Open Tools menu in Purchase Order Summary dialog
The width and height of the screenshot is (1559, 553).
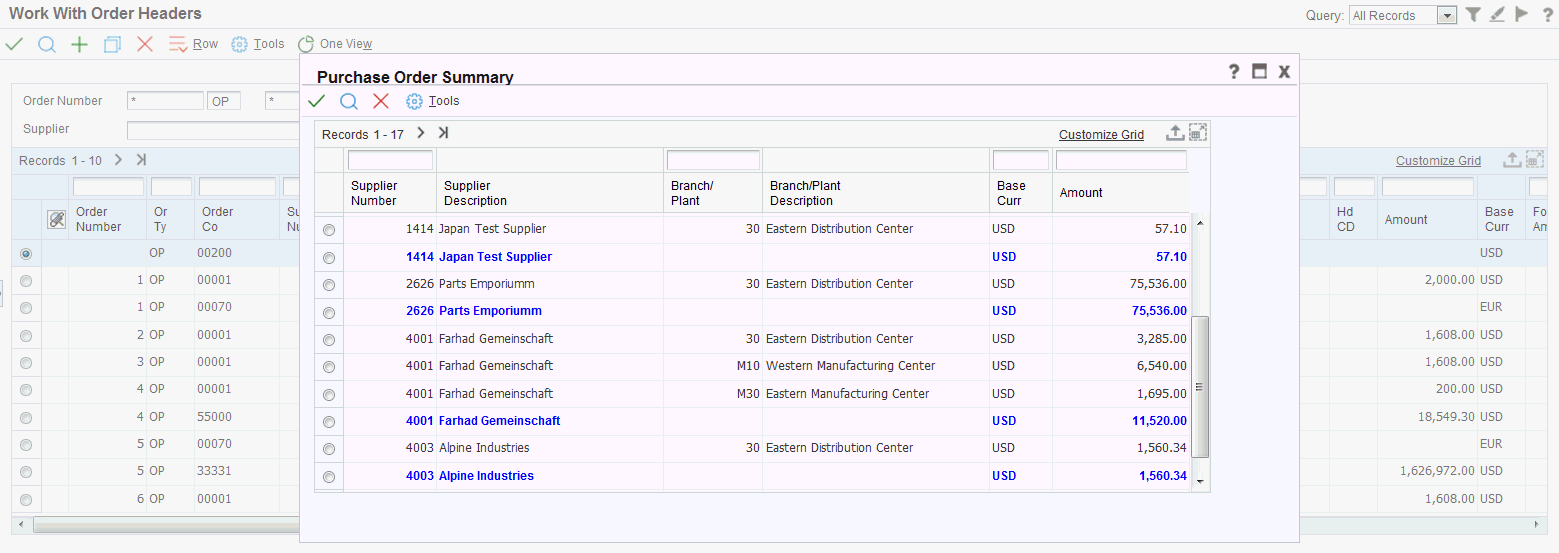[x=433, y=101]
